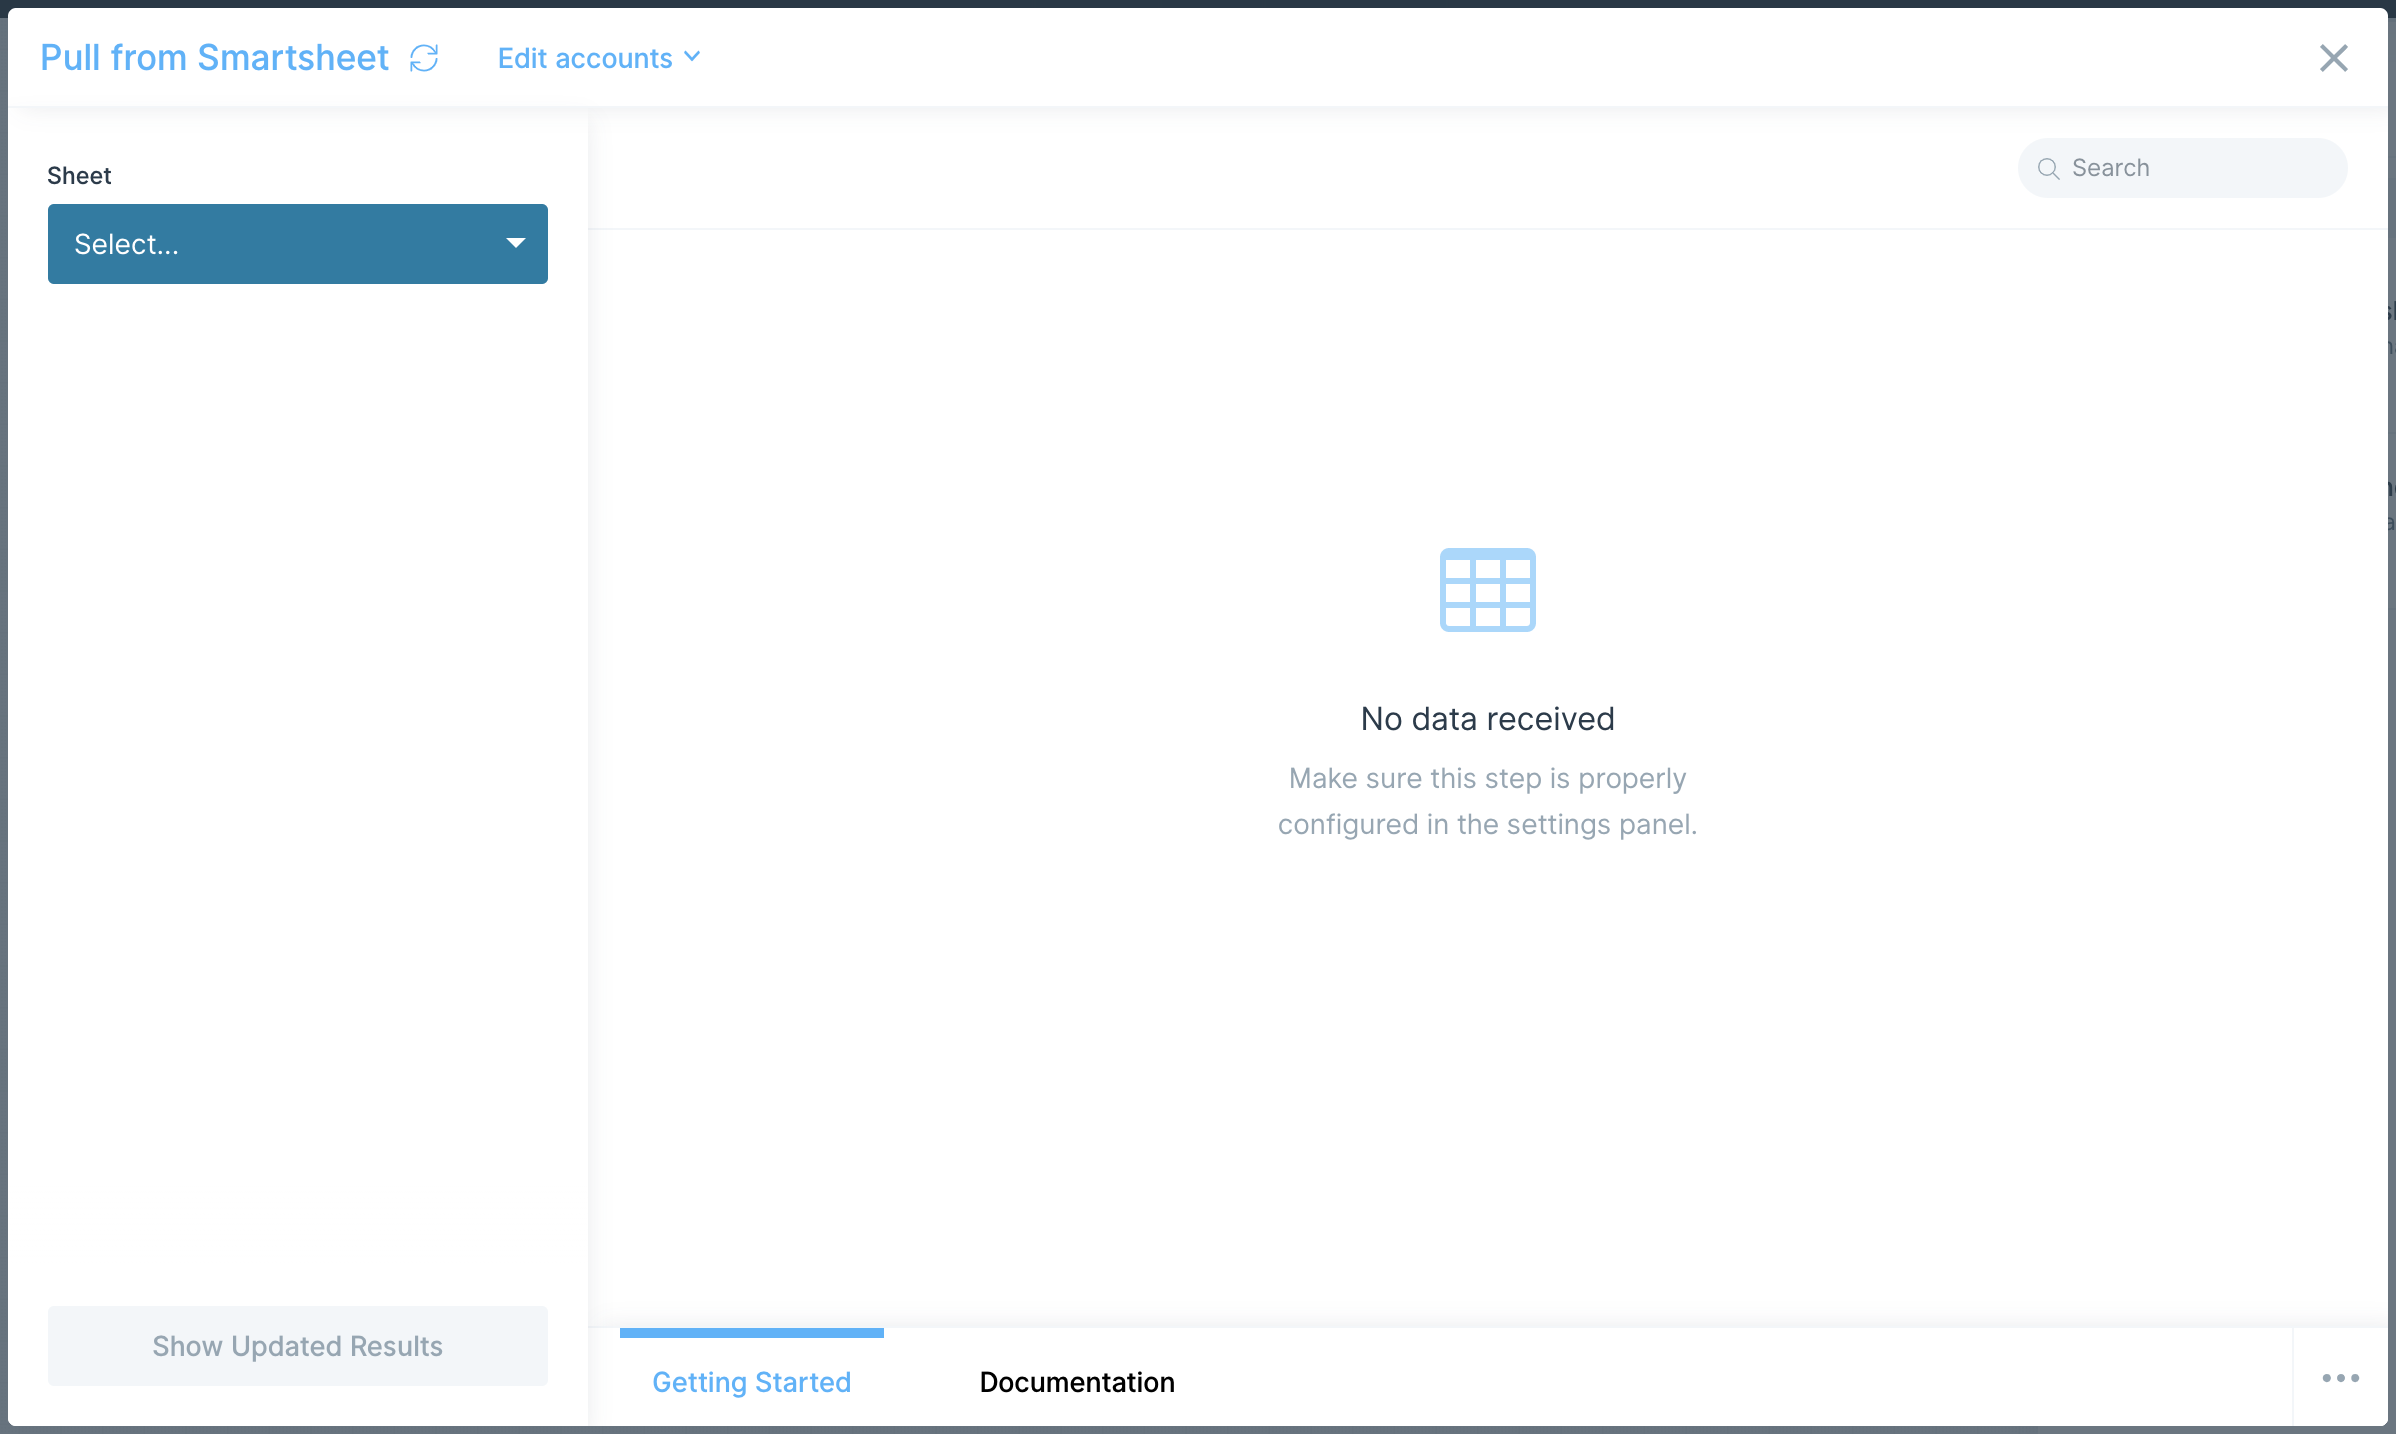Click the Pull from Smartsheet title
The height and width of the screenshot is (1434, 2396).
(x=214, y=58)
